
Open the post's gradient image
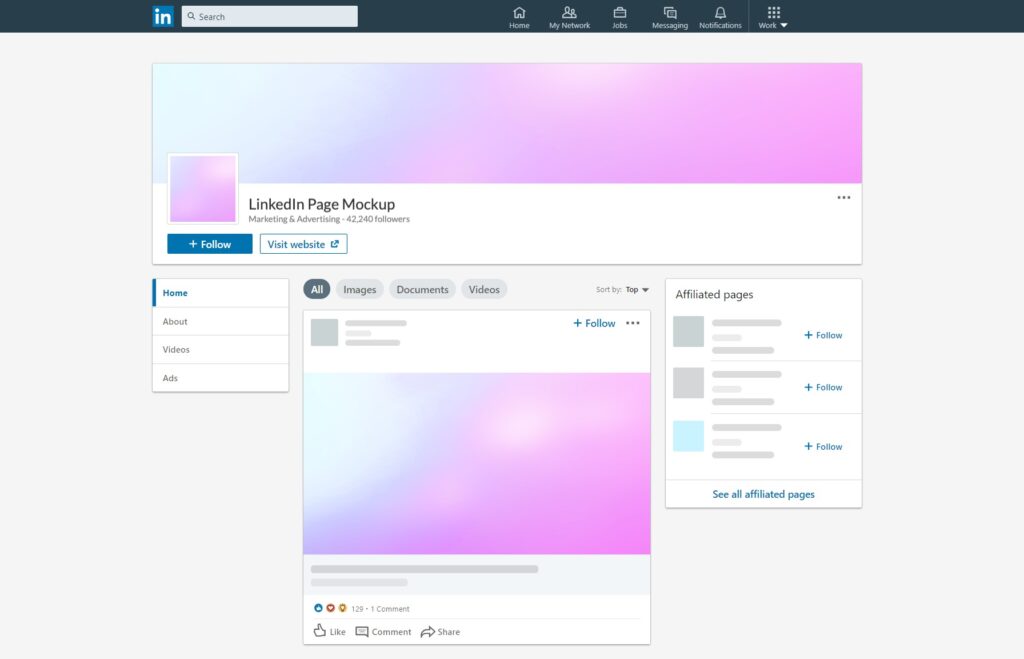point(477,464)
